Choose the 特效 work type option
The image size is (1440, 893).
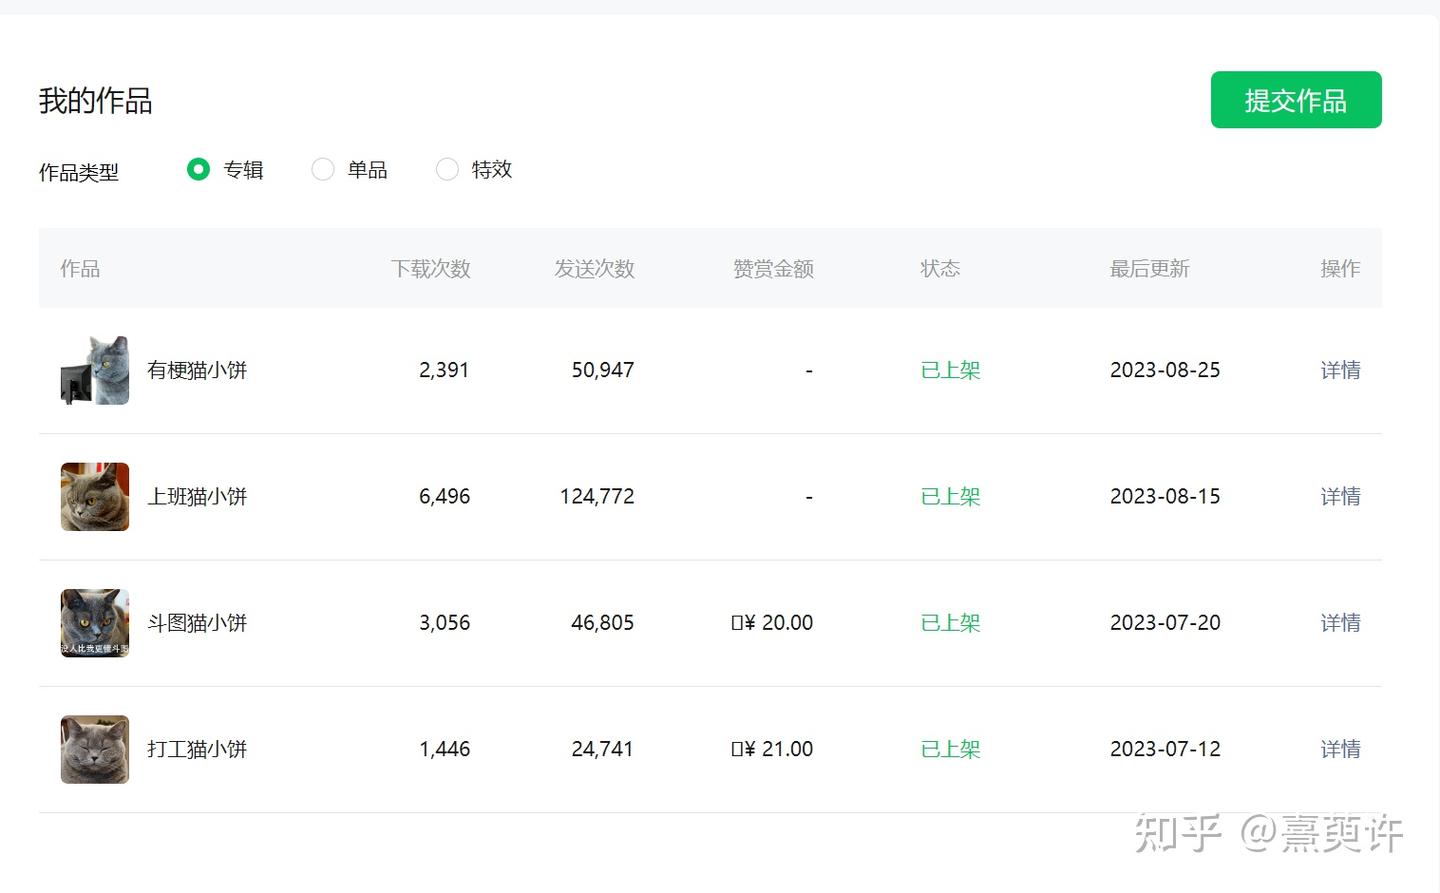point(447,170)
